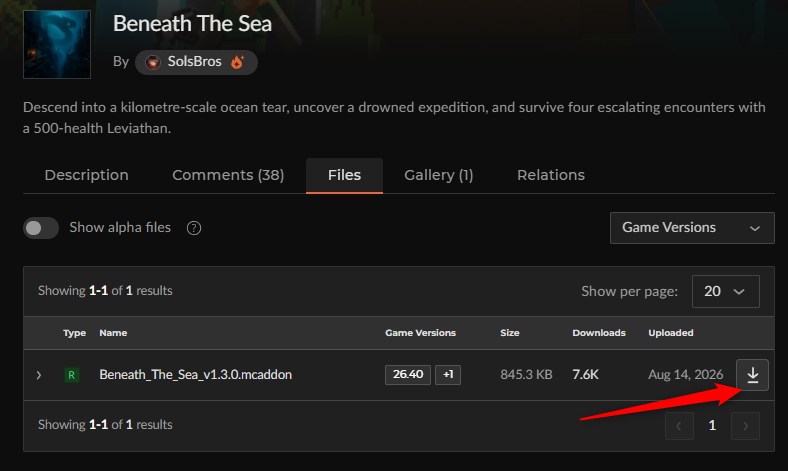Viewport: 788px width, 471px height.
Task: Open the Show per page 20 dropdown
Action: [x=725, y=292]
